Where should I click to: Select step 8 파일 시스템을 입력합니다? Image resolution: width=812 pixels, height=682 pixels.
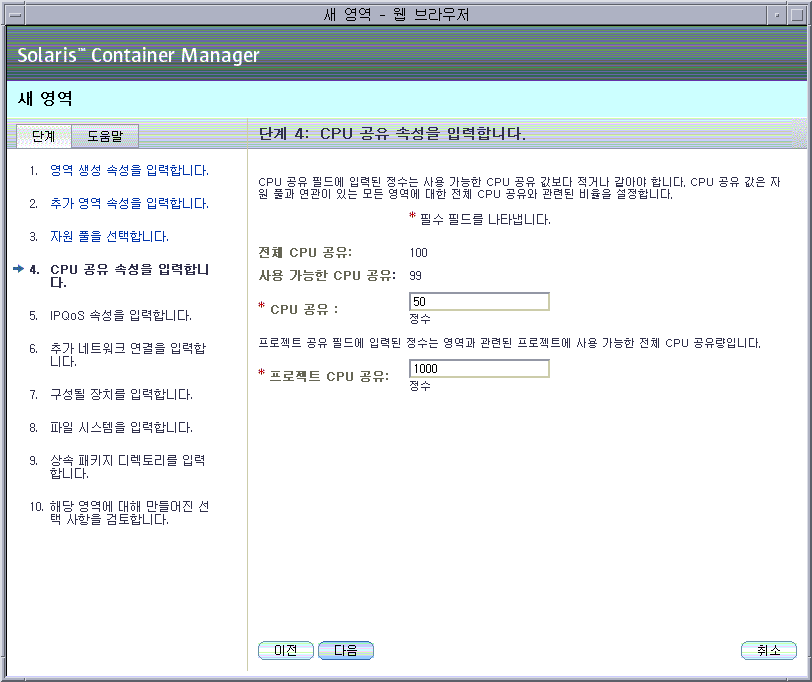(121, 428)
